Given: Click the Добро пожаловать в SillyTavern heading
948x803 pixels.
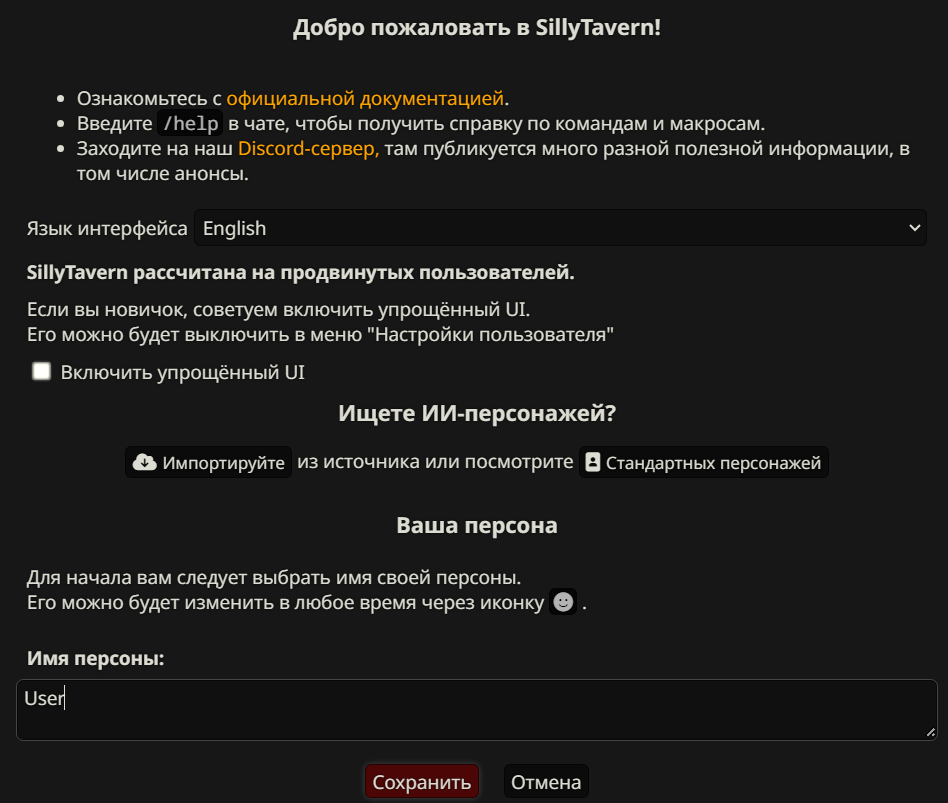Looking at the screenshot, I should point(474,27).
